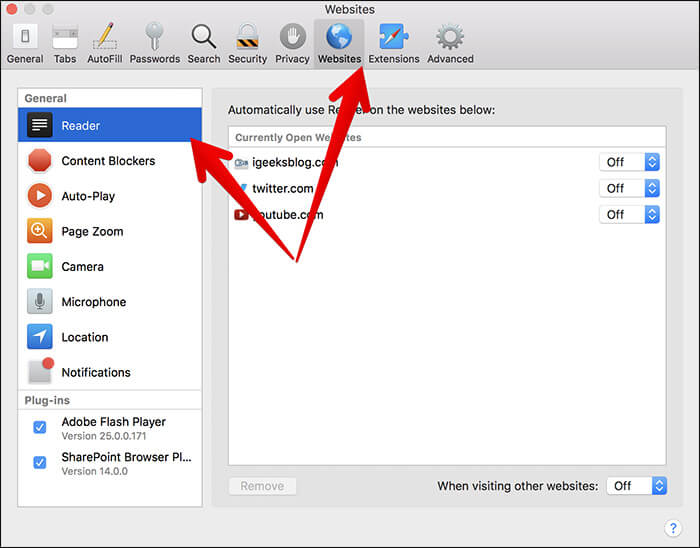
Task: Open the Extensions puzzle icon
Action: pos(393,36)
